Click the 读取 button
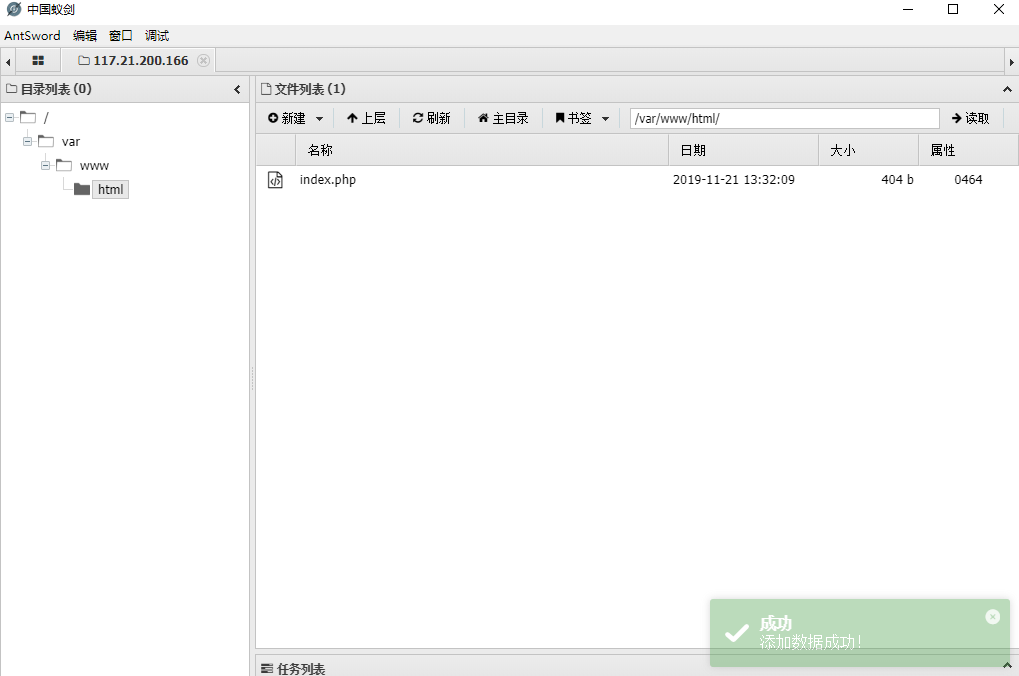Viewport: 1019px width, 676px height. point(970,118)
